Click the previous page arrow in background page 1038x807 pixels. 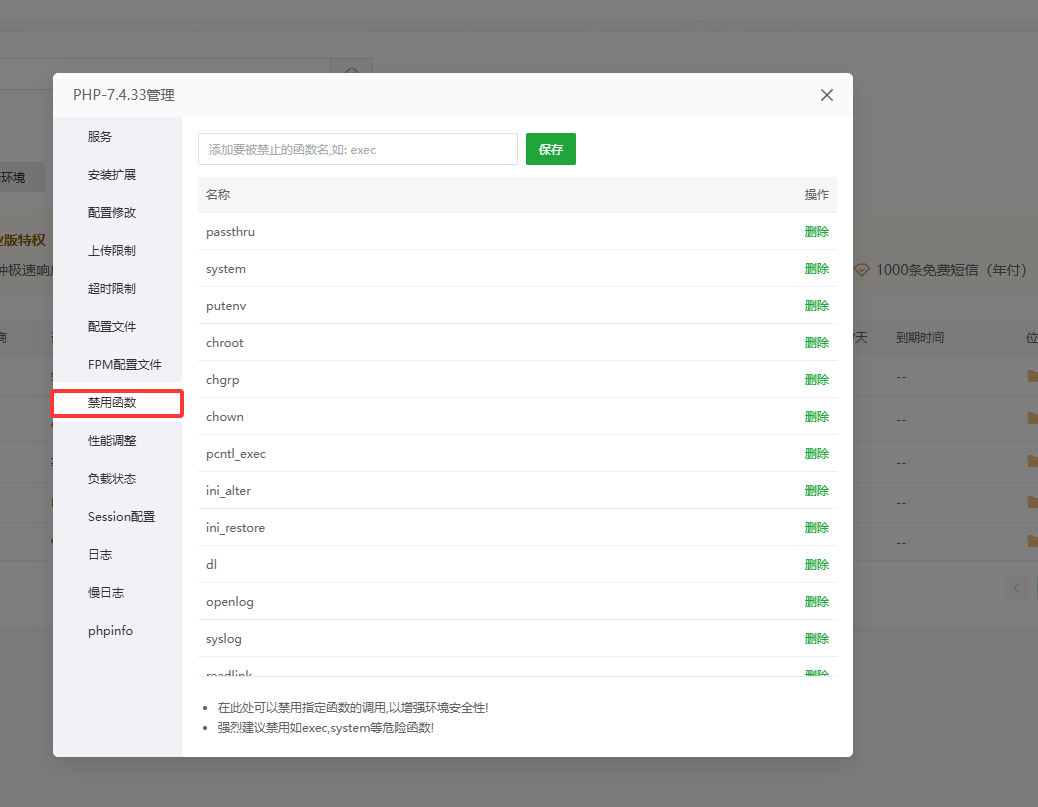tap(1016, 588)
